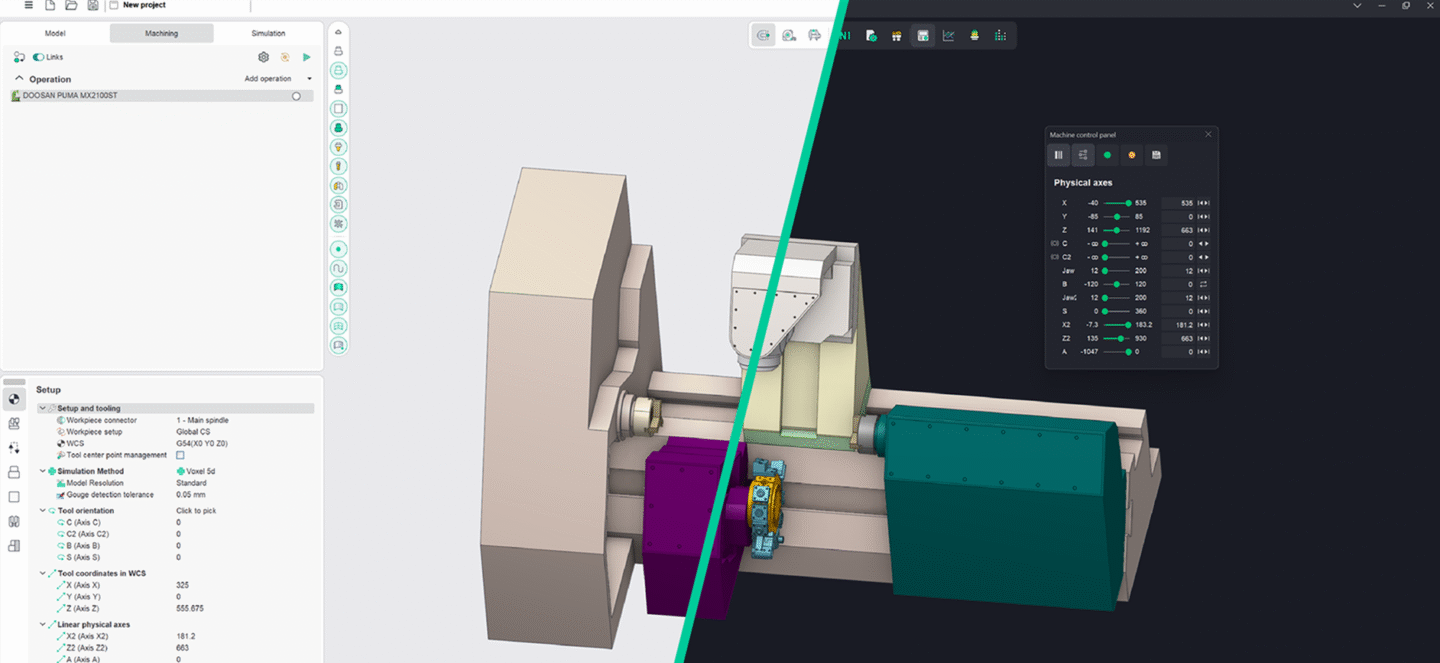Close the Machine control panel

coord(1208,134)
